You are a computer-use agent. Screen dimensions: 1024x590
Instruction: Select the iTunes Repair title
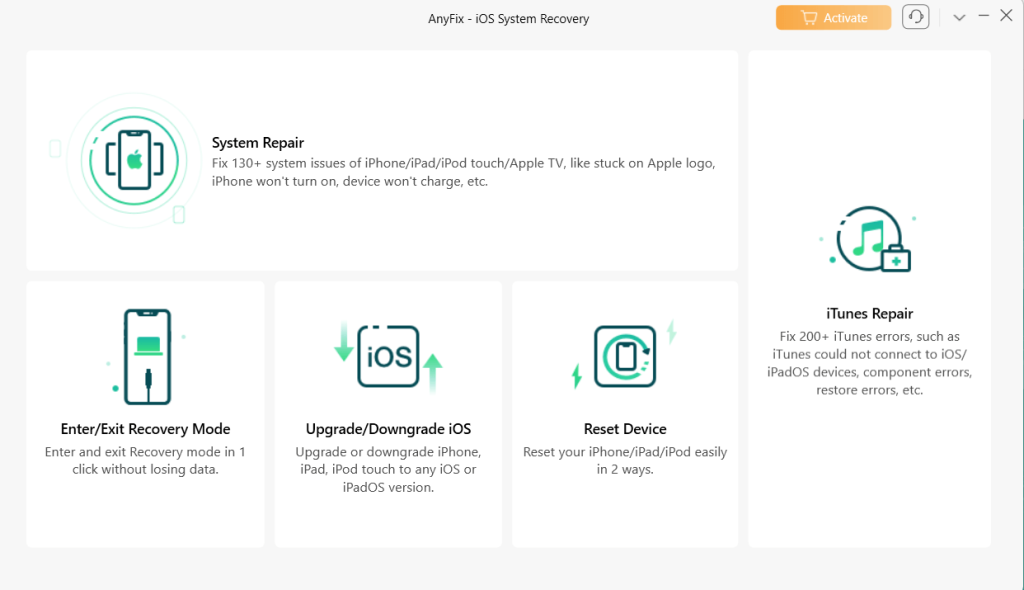point(869,314)
